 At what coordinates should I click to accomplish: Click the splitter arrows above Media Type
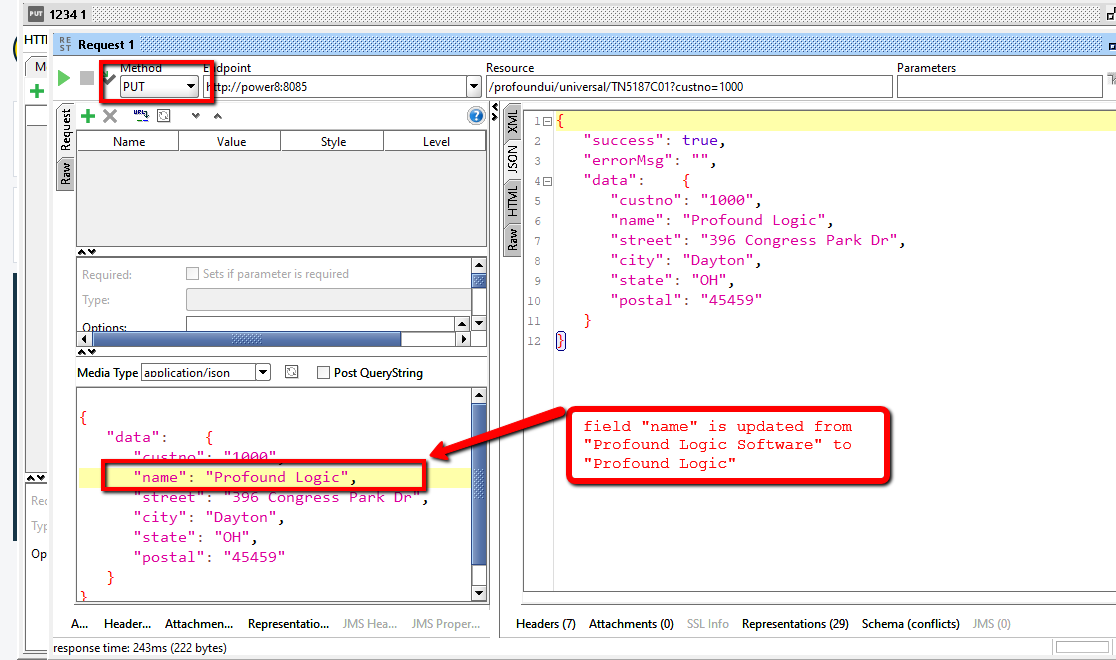(x=87, y=352)
